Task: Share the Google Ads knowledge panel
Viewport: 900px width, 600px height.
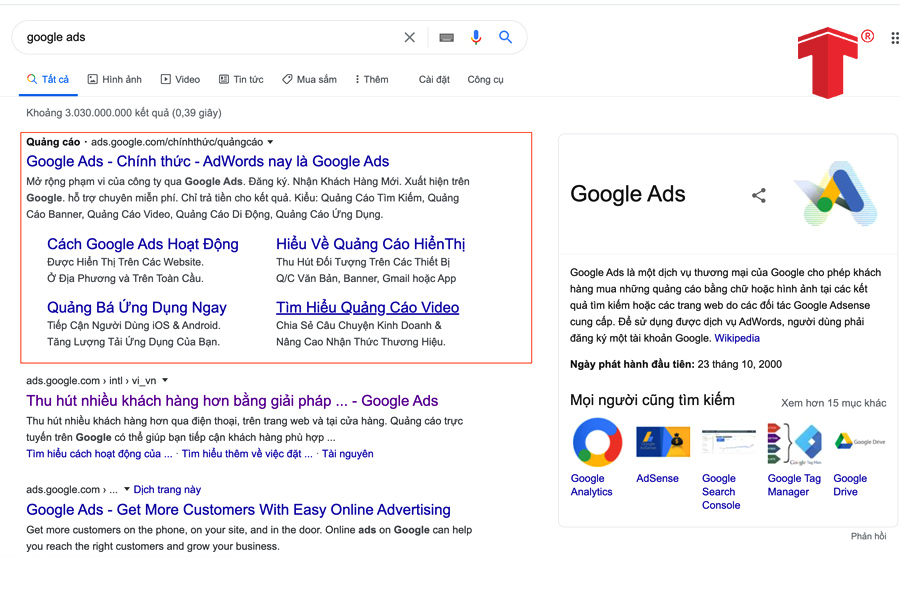Action: (759, 195)
